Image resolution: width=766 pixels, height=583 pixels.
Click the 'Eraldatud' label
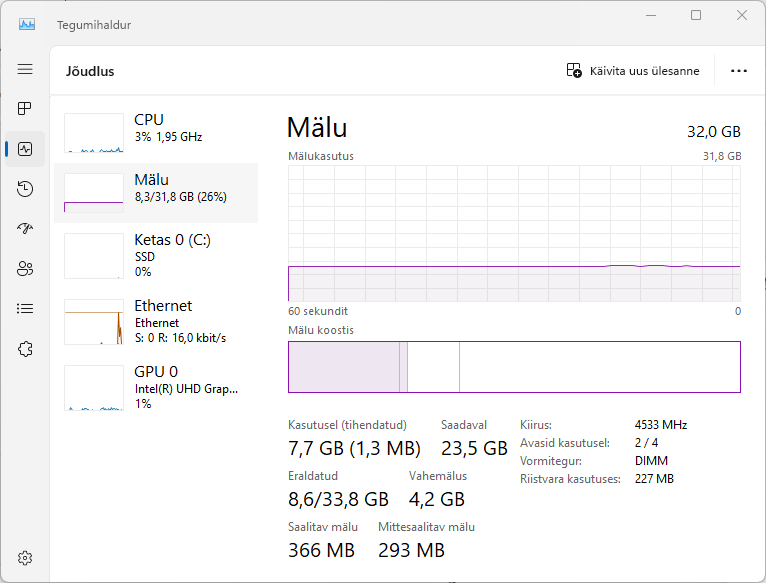[313, 476]
